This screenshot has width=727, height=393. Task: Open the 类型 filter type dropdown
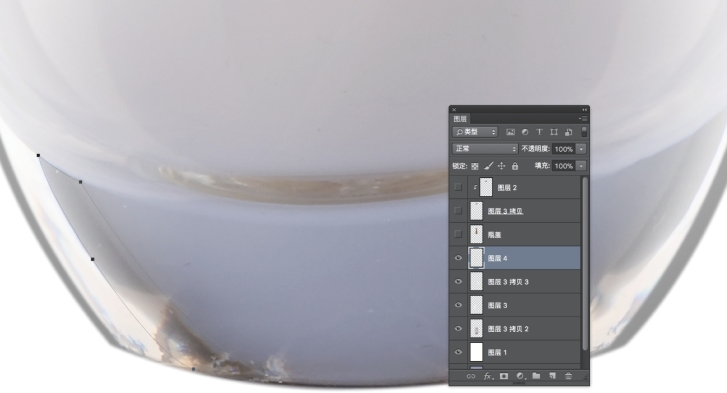point(475,132)
